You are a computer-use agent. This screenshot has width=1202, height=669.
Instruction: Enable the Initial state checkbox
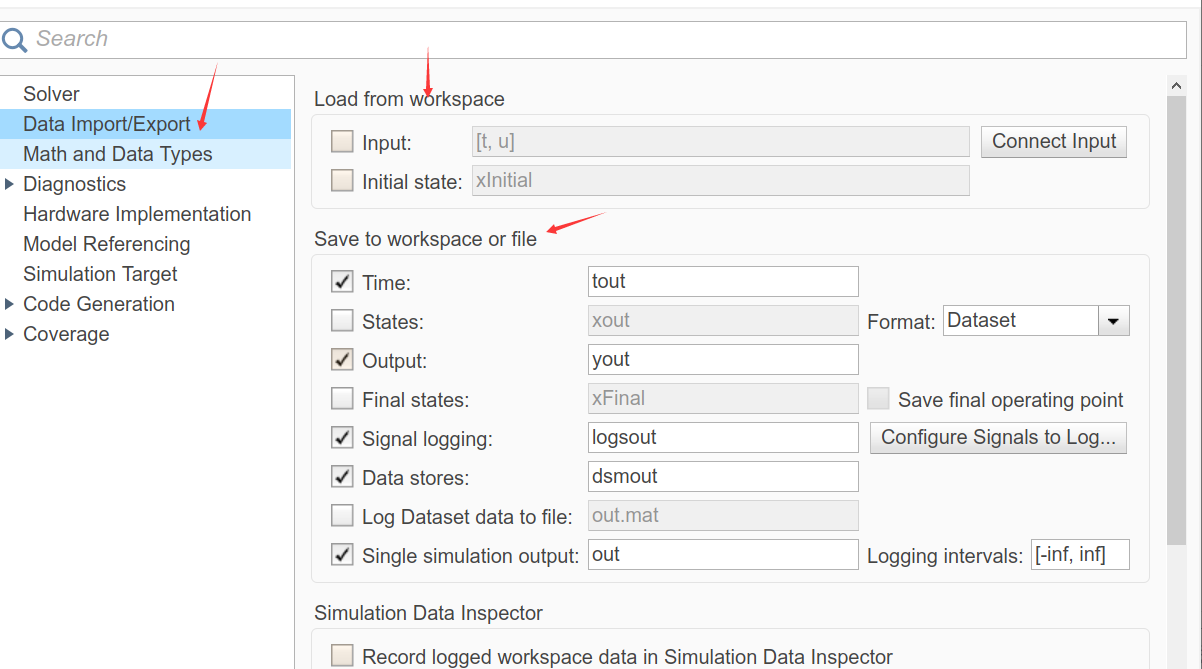pos(341,180)
